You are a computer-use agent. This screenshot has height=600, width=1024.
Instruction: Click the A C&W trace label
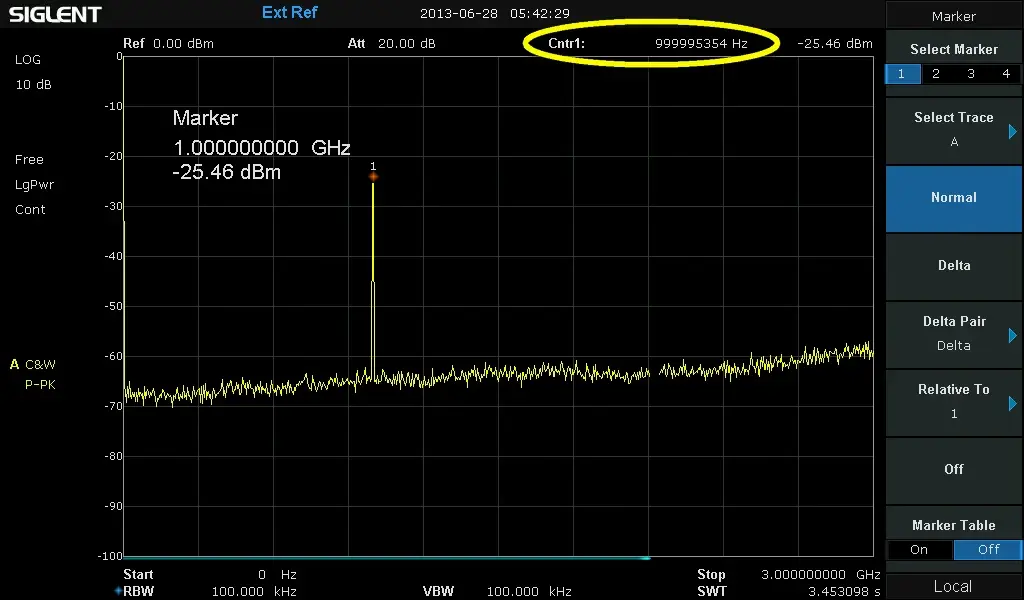(33, 364)
